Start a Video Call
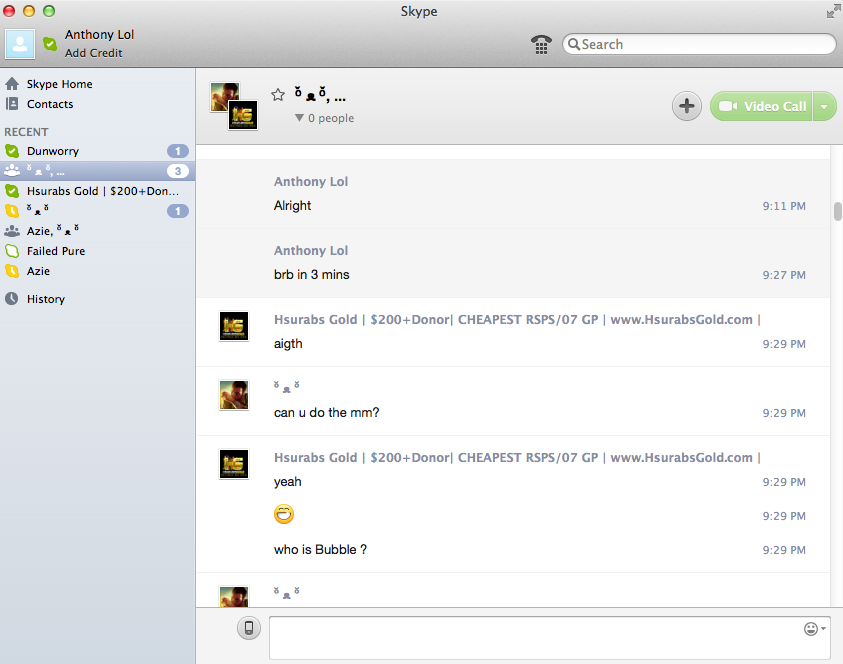The height and width of the screenshot is (664, 843). 761,106
